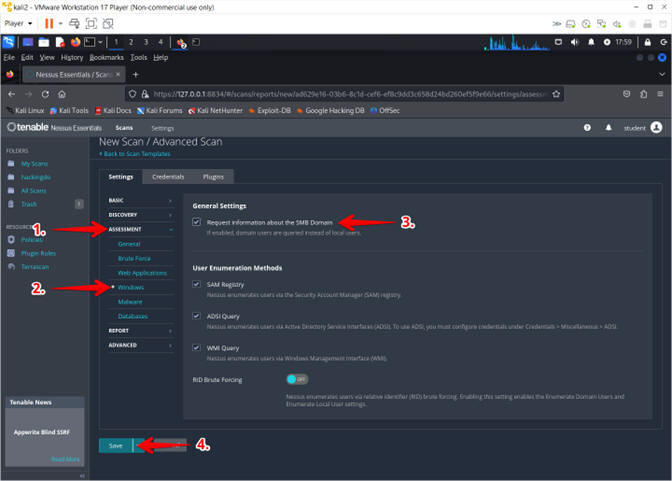The height and width of the screenshot is (481, 672).
Task: Open the Firefox Help menu
Action: pyautogui.click(x=161, y=57)
